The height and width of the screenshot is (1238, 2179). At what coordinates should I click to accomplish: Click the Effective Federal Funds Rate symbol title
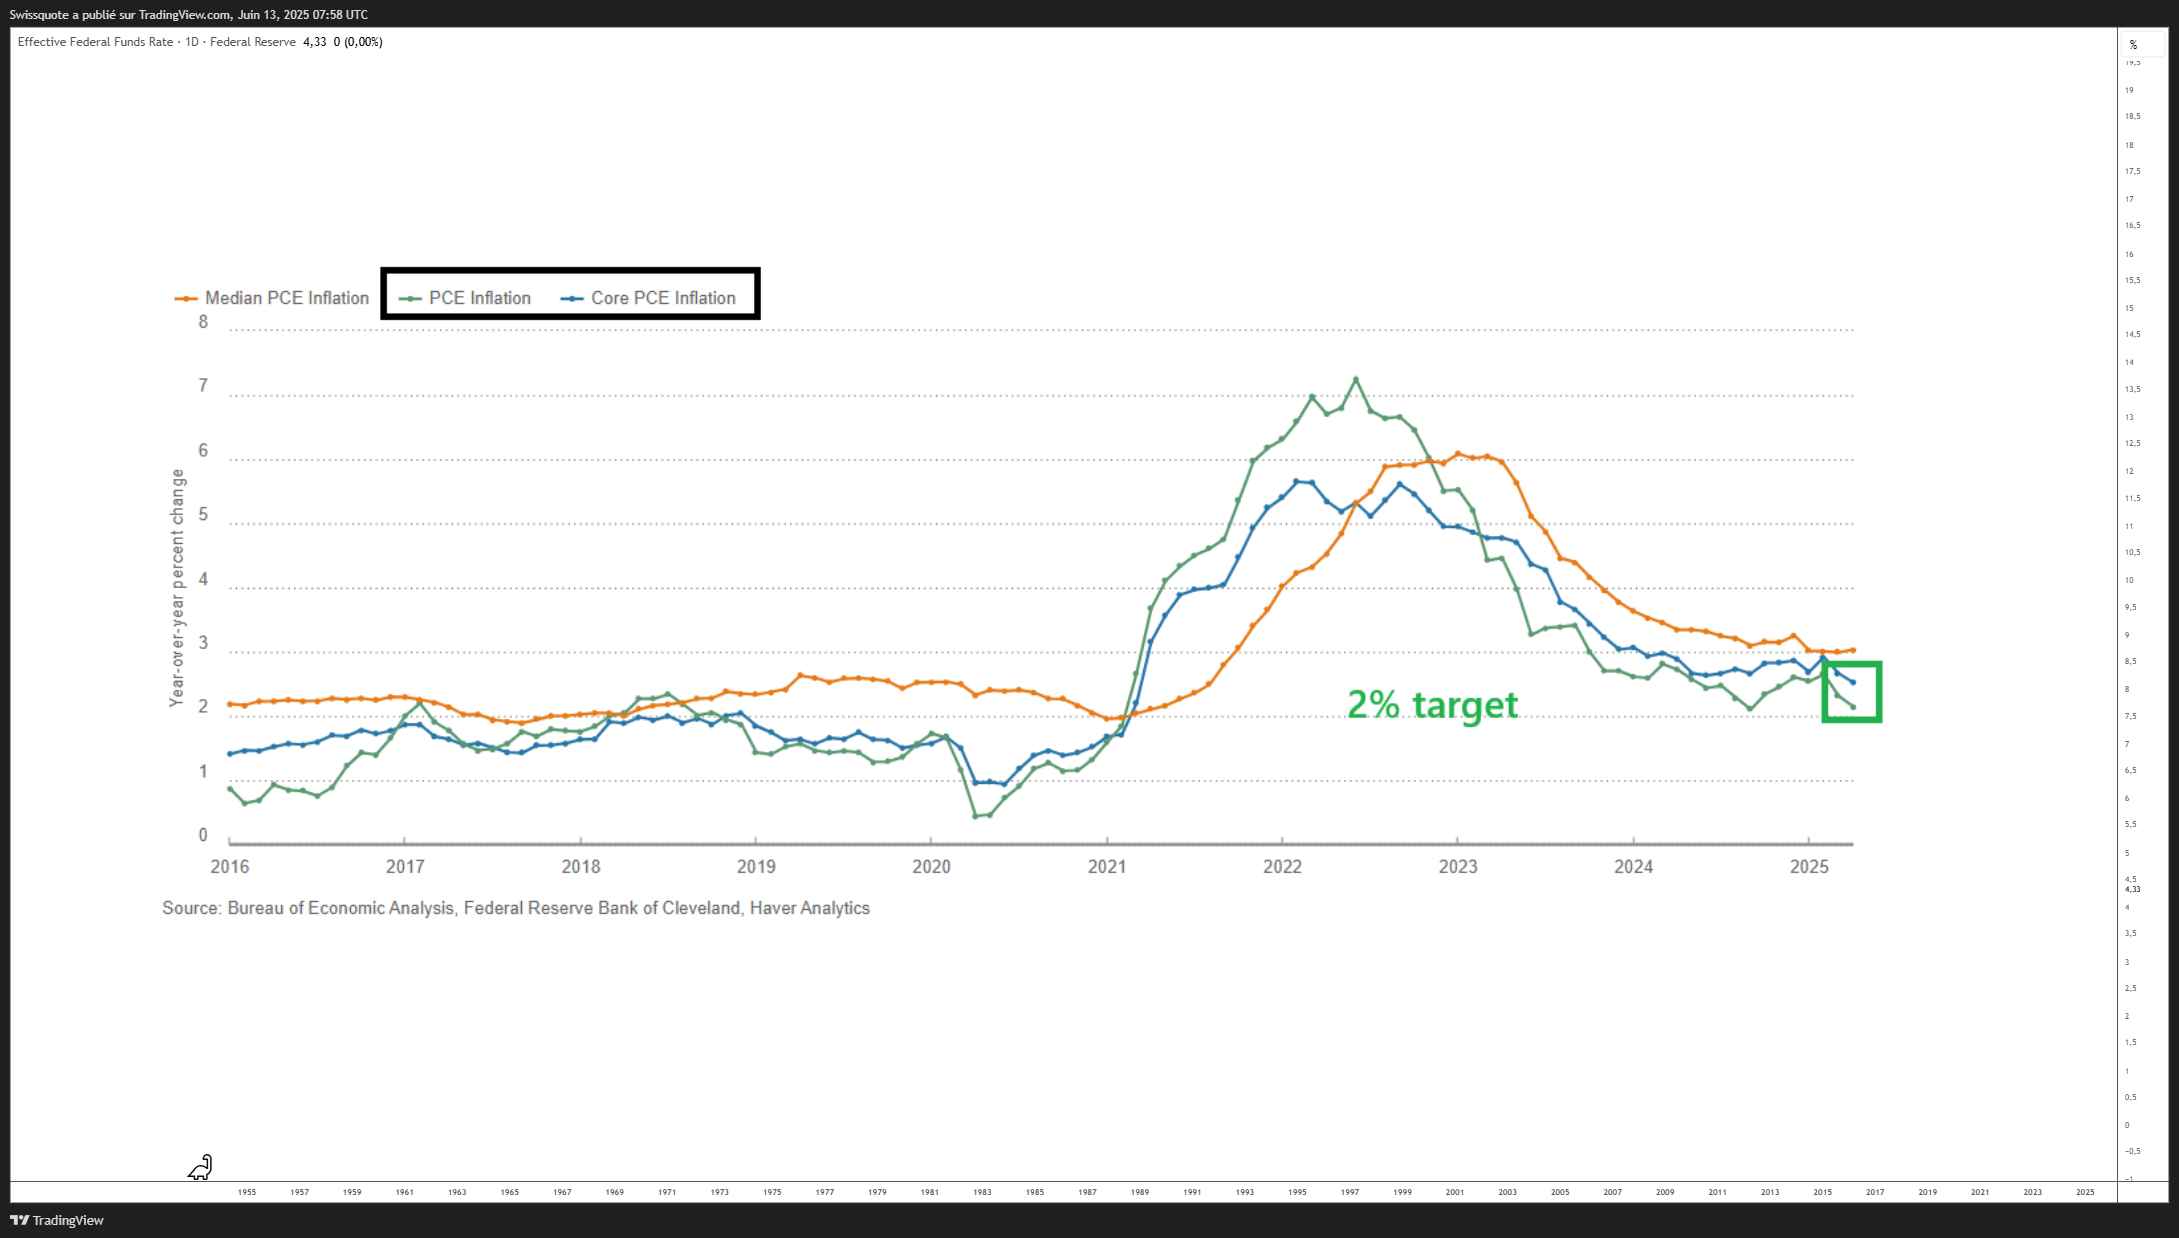pyautogui.click(x=95, y=42)
